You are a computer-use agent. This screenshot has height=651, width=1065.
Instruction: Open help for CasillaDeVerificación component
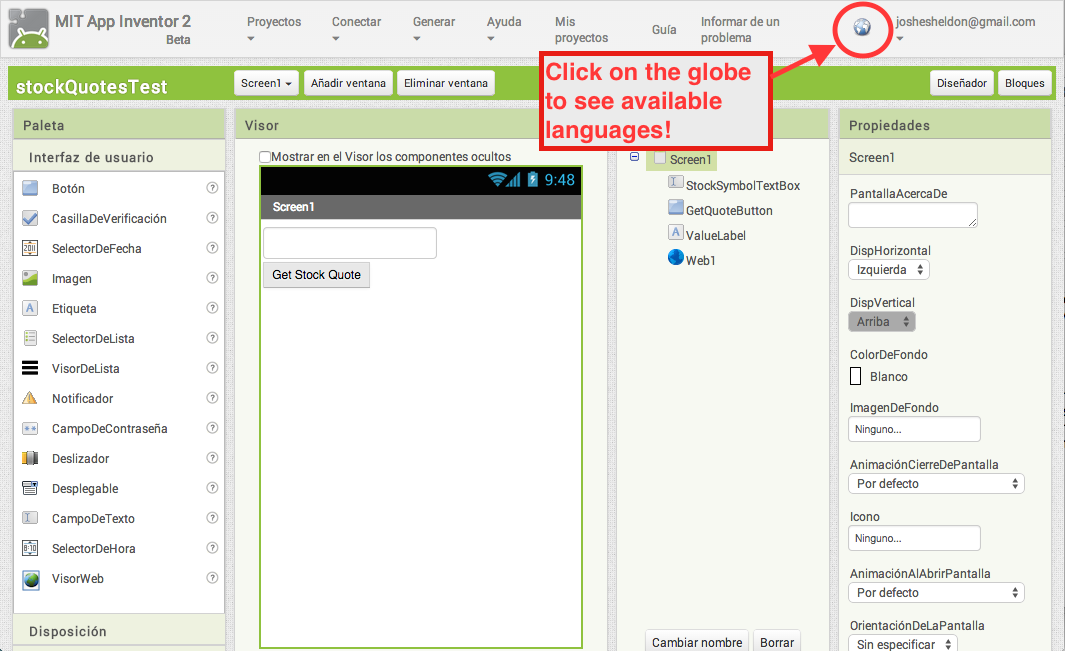point(212,217)
